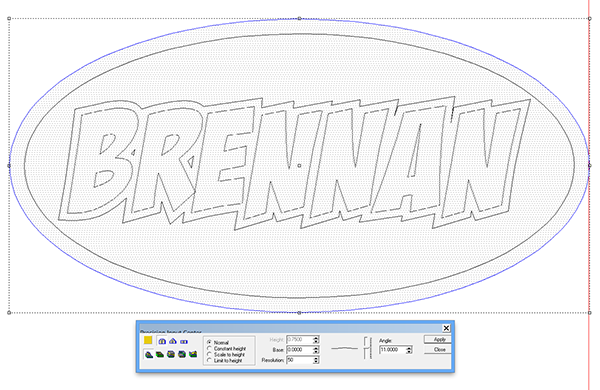Choose the second relief combine mode icon
This screenshot has width=600, height=390.
click(x=160, y=354)
